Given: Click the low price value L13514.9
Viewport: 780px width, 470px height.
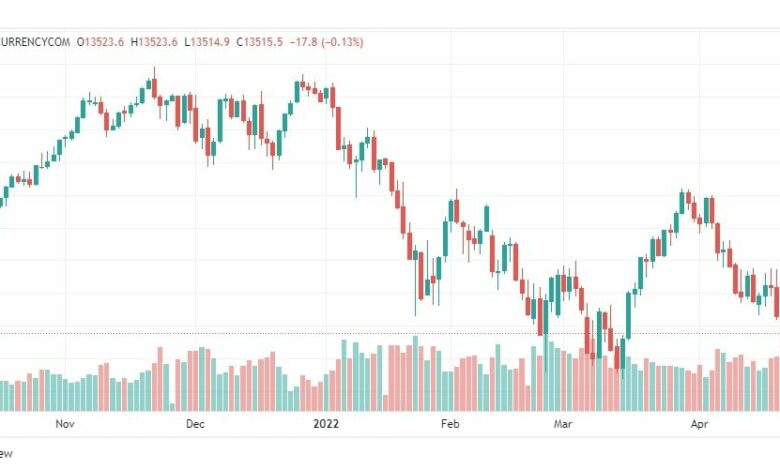Looking at the screenshot, I should click(207, 42).
